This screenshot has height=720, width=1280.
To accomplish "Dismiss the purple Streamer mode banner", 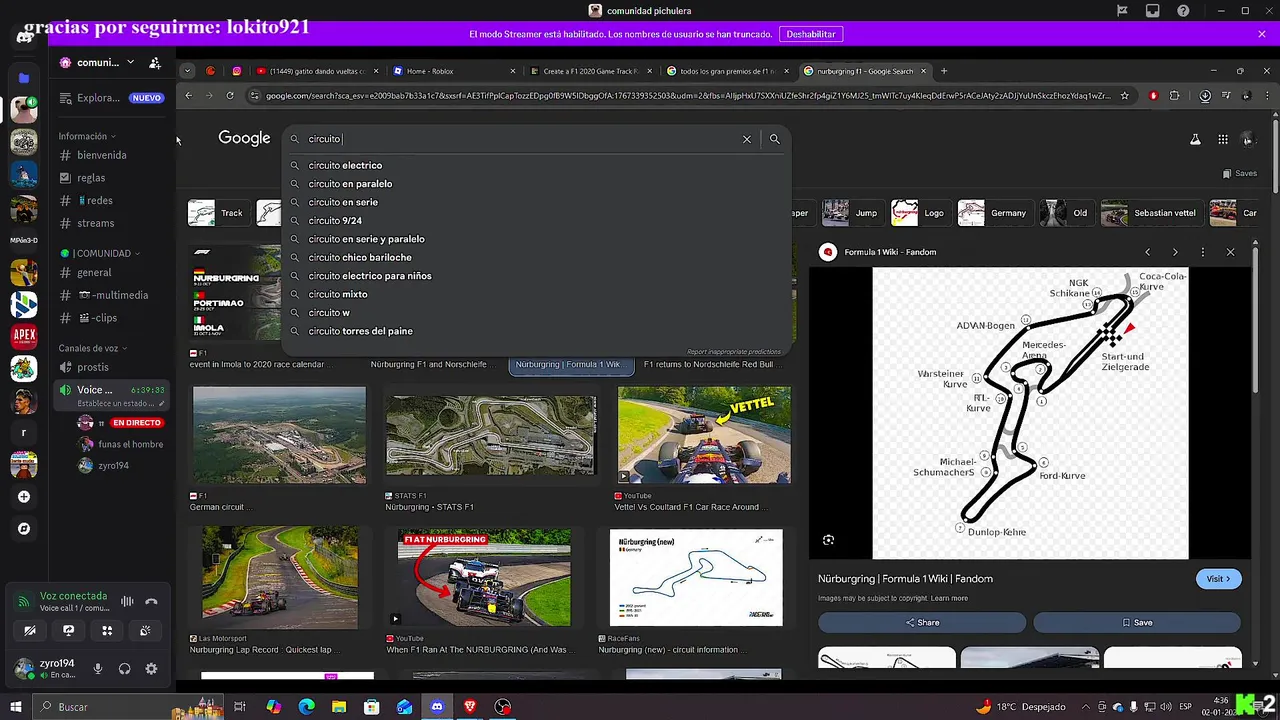I will 1262,34.
